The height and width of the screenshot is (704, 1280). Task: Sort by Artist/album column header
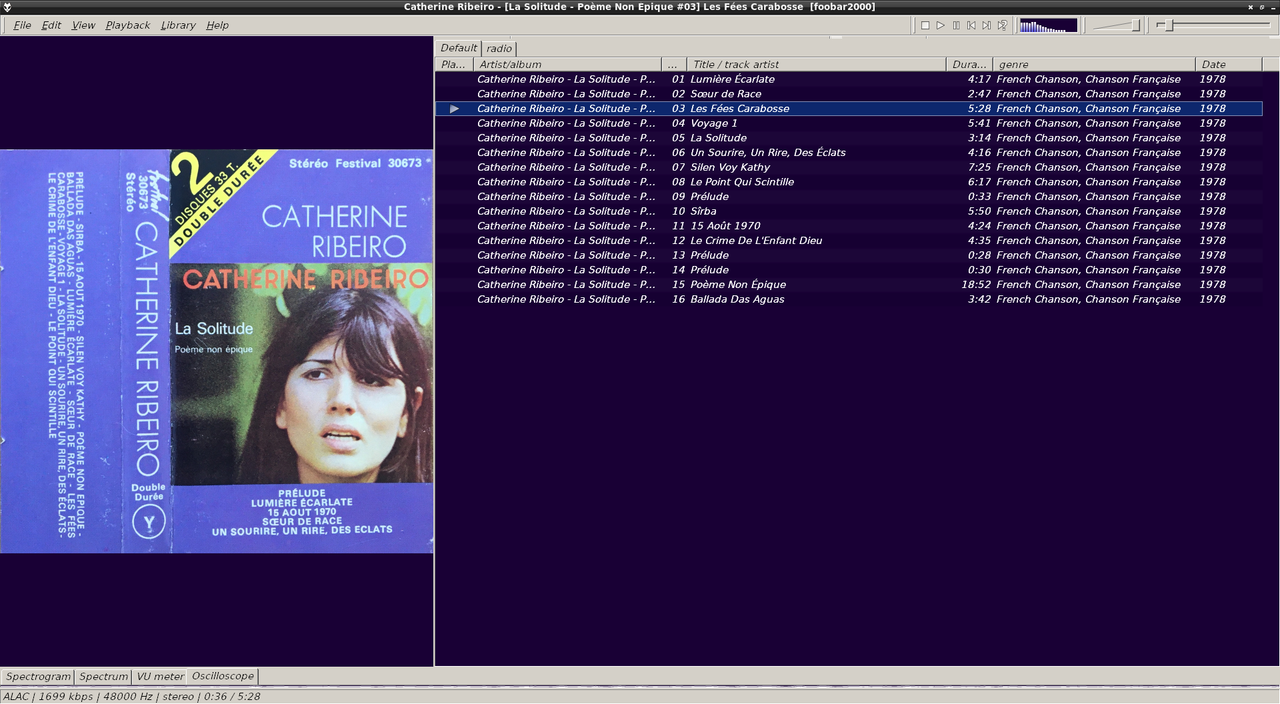click(567, 64)
